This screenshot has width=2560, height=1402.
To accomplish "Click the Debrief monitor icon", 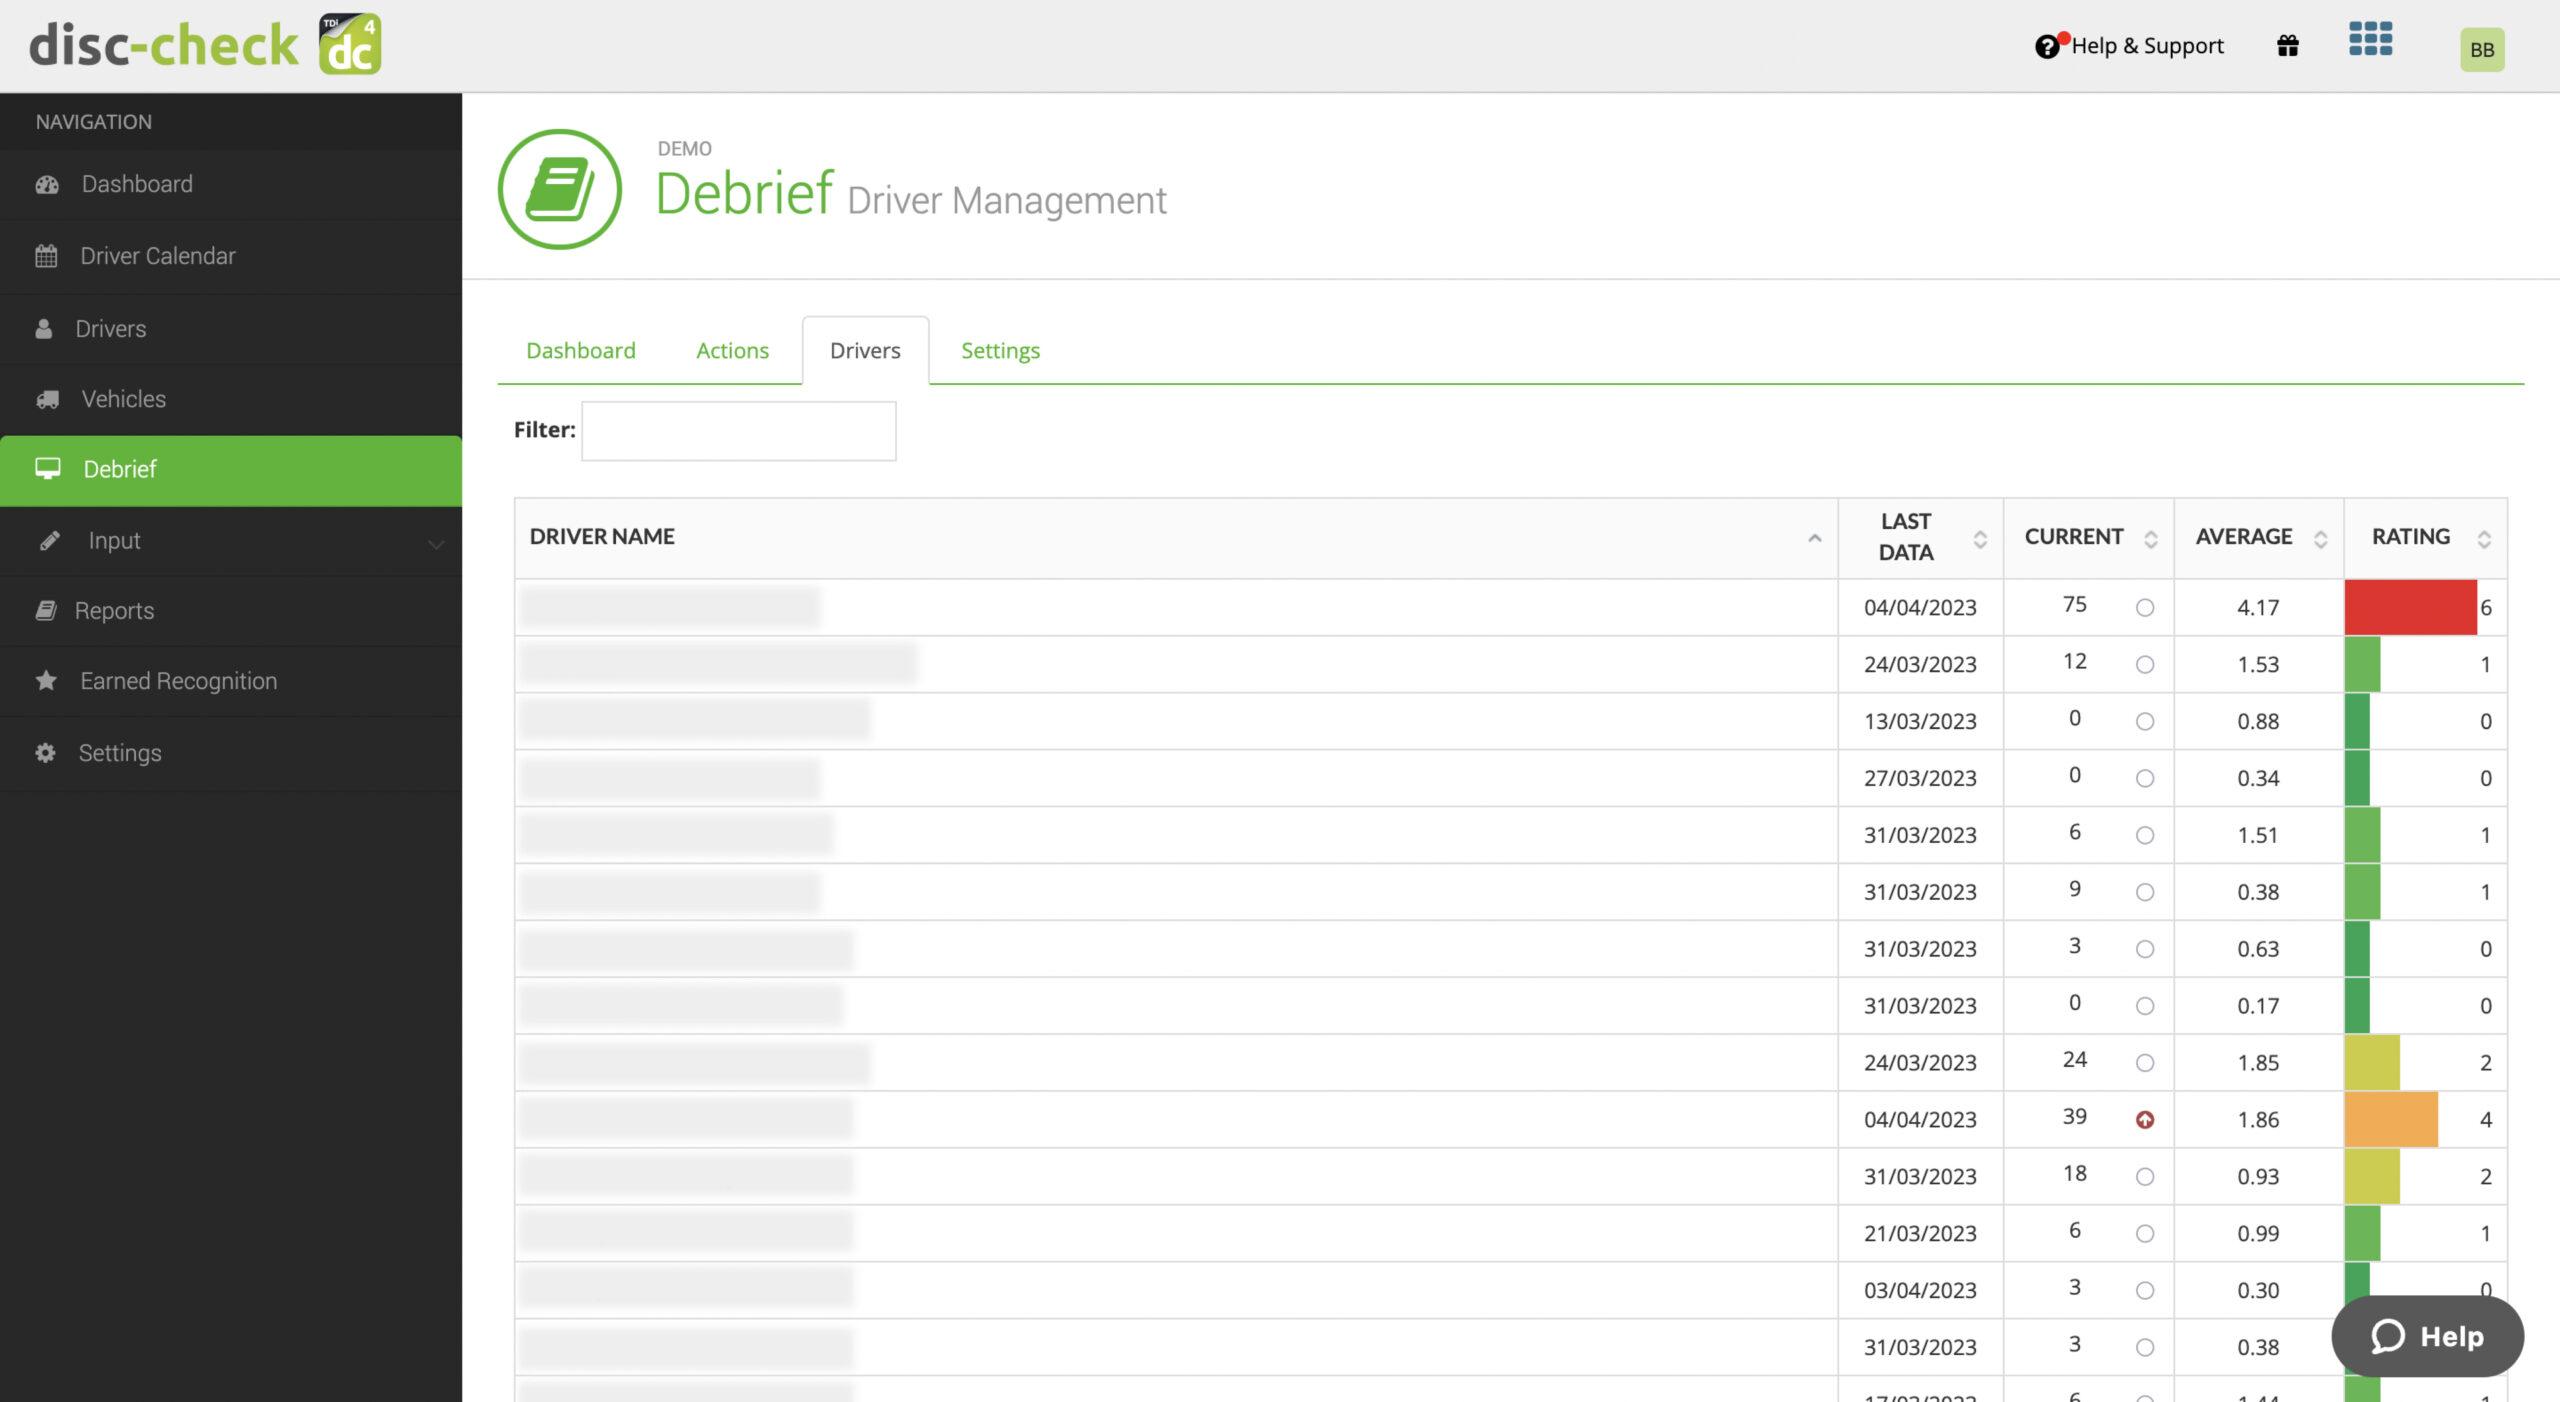I will coord(48,469).
